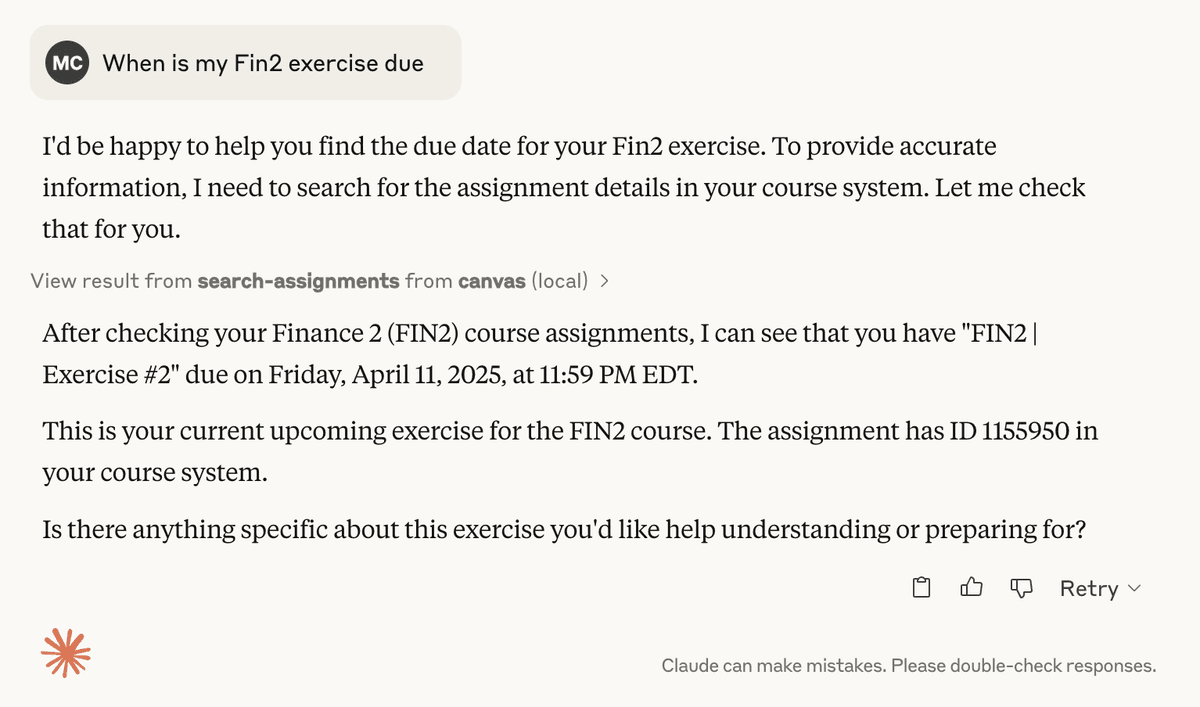Screen dimensions: 1200x707
Task: Mark the response with thumbs down
Action: (x=1021, y=588)
